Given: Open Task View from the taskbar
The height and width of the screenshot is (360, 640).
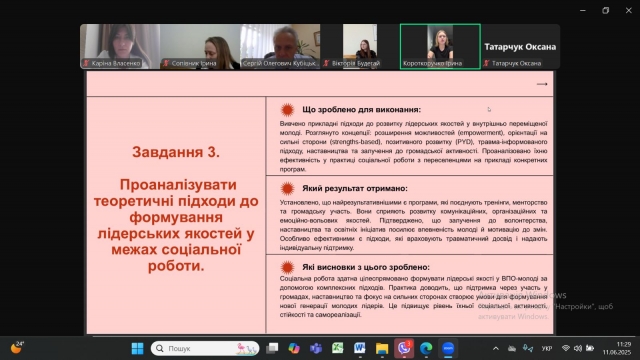Looking at the screenshot, I should click(x=272, y=348).
